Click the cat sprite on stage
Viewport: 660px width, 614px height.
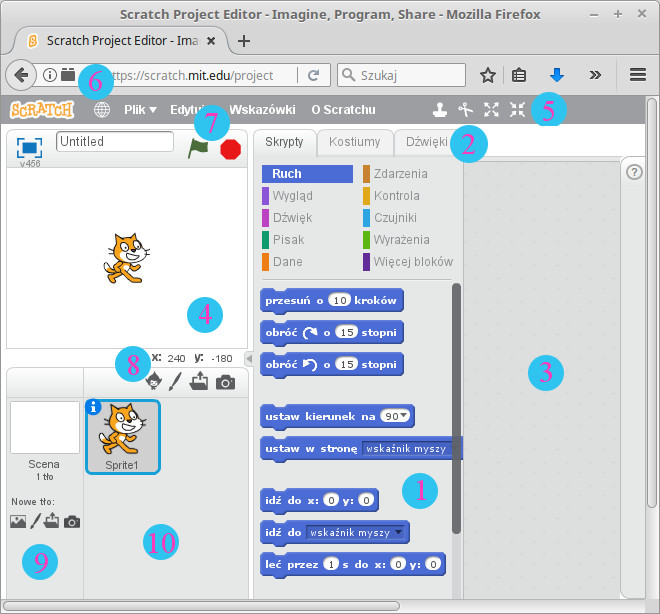[x=126, y=258]
